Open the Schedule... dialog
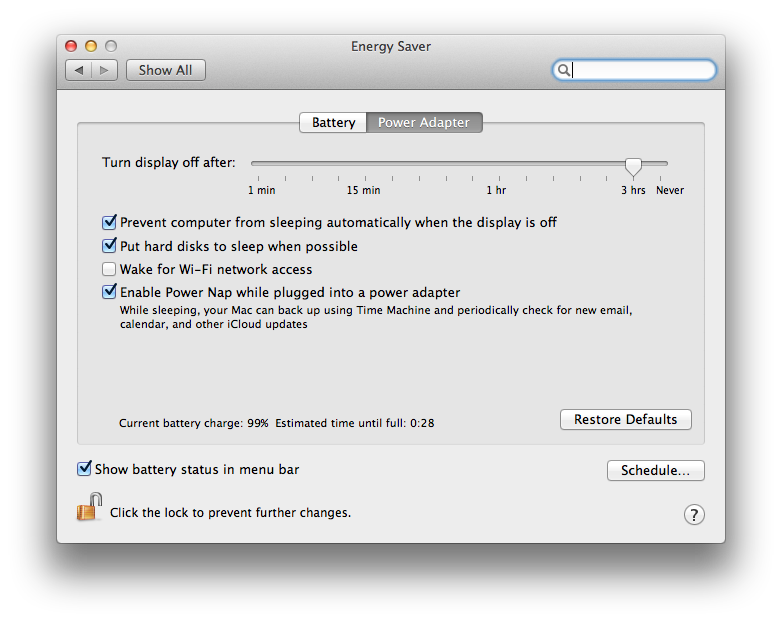The width and height of the screenshot is (782, 622). click(655, 470)
